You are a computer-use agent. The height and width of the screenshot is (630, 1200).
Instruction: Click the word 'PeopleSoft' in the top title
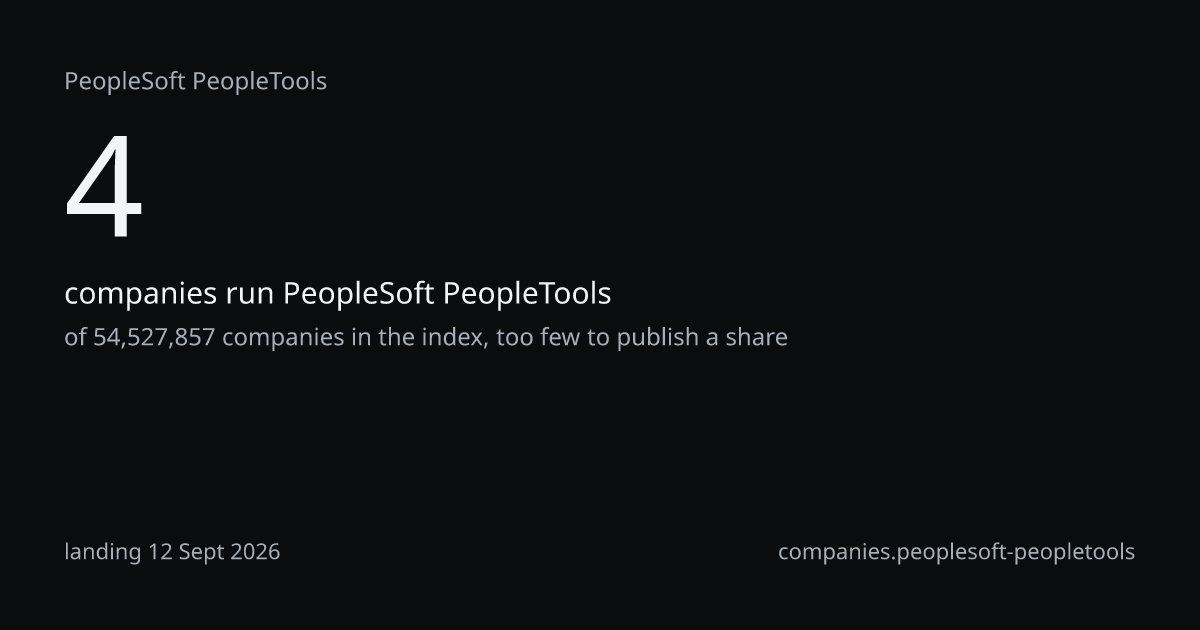point(125,82)
